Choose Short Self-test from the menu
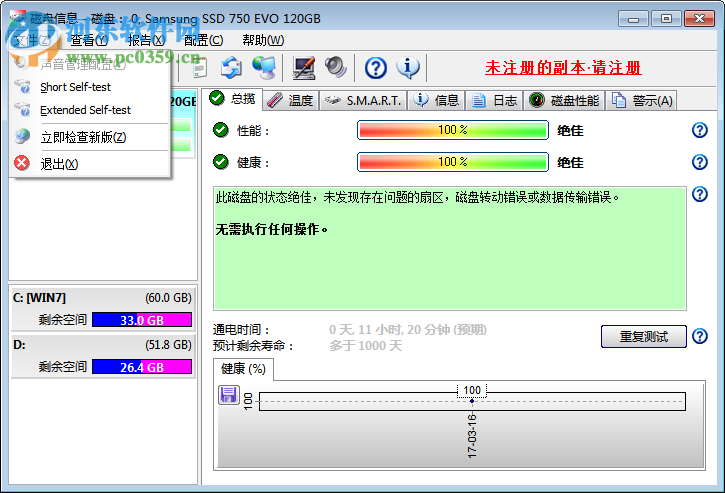Image resolution: width=725 pixels, height=493 pixels. [x=90, y=87]
